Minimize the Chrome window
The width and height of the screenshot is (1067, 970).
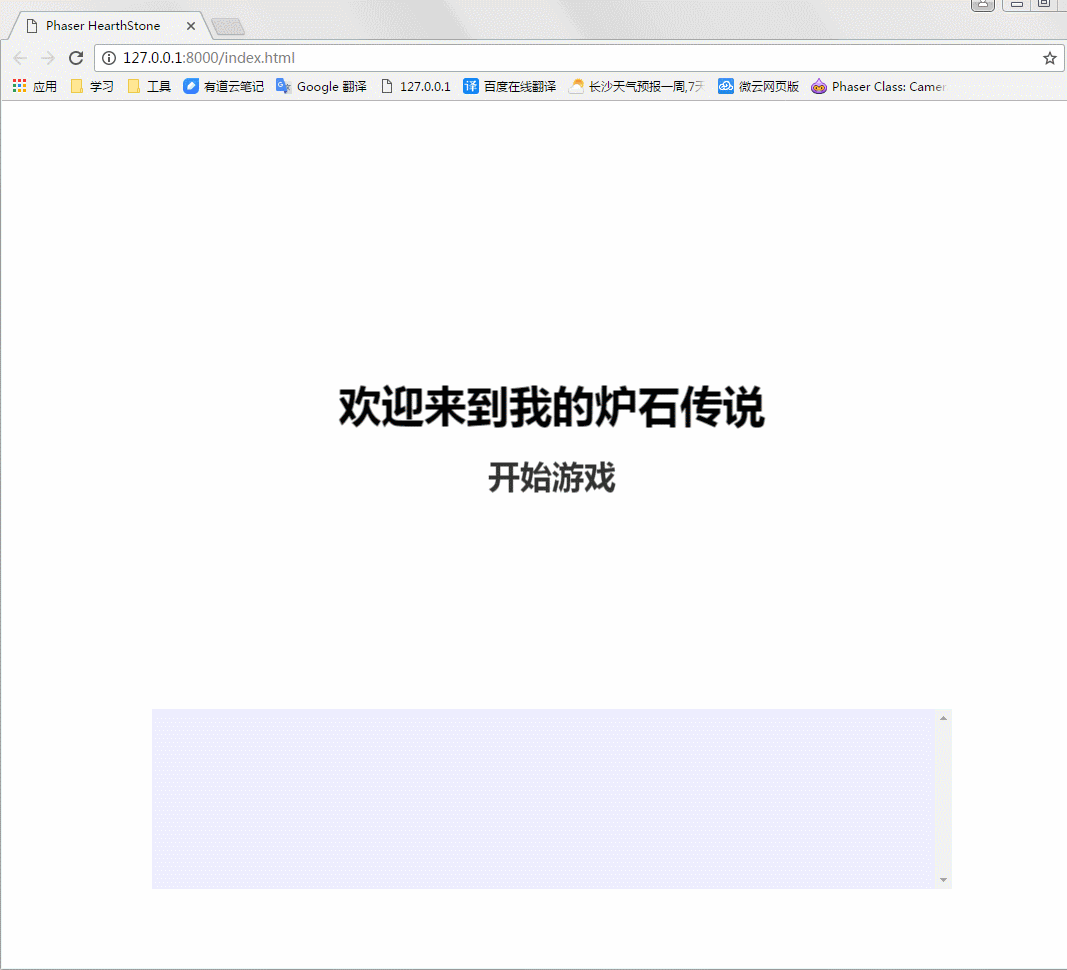pyautogui.click(x=1017, y=4)
